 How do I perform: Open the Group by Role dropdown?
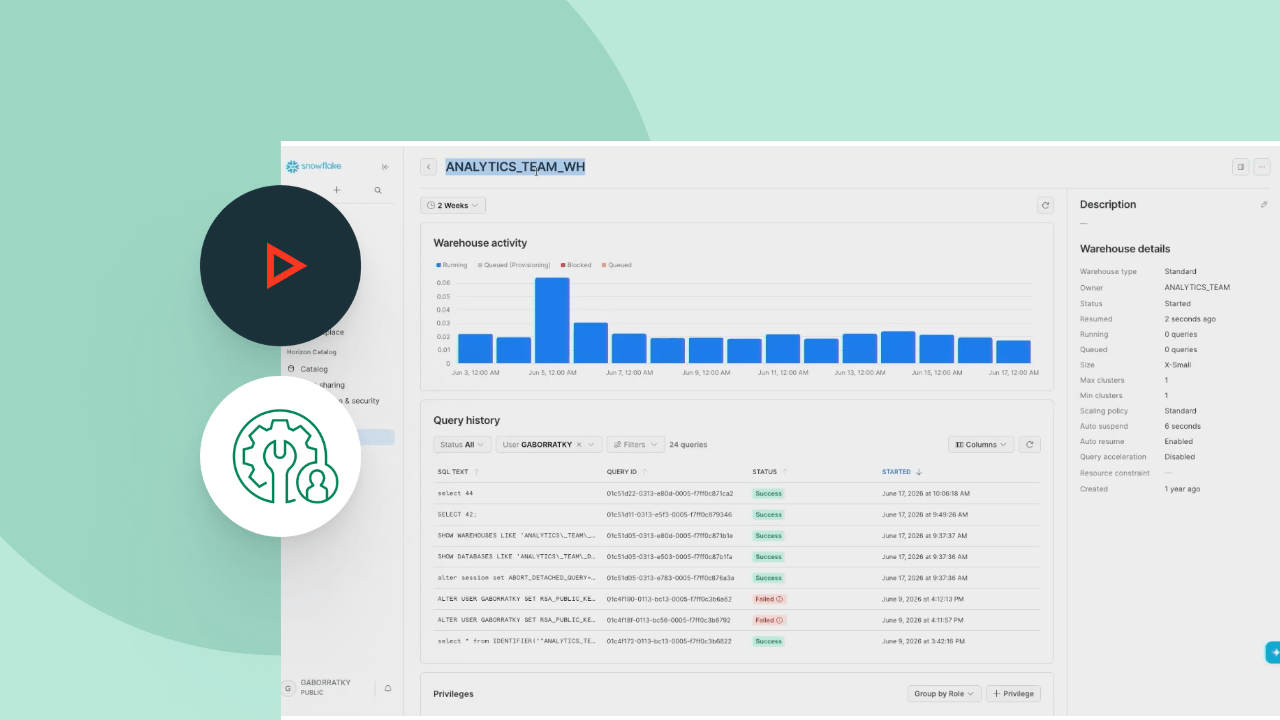pyautogui.click(x=944, y=693)
